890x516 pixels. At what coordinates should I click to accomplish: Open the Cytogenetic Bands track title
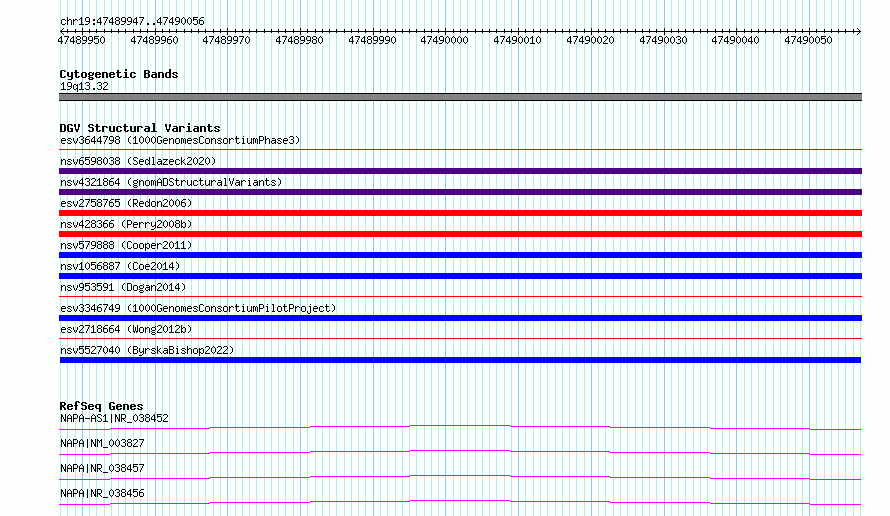[119, 74]
